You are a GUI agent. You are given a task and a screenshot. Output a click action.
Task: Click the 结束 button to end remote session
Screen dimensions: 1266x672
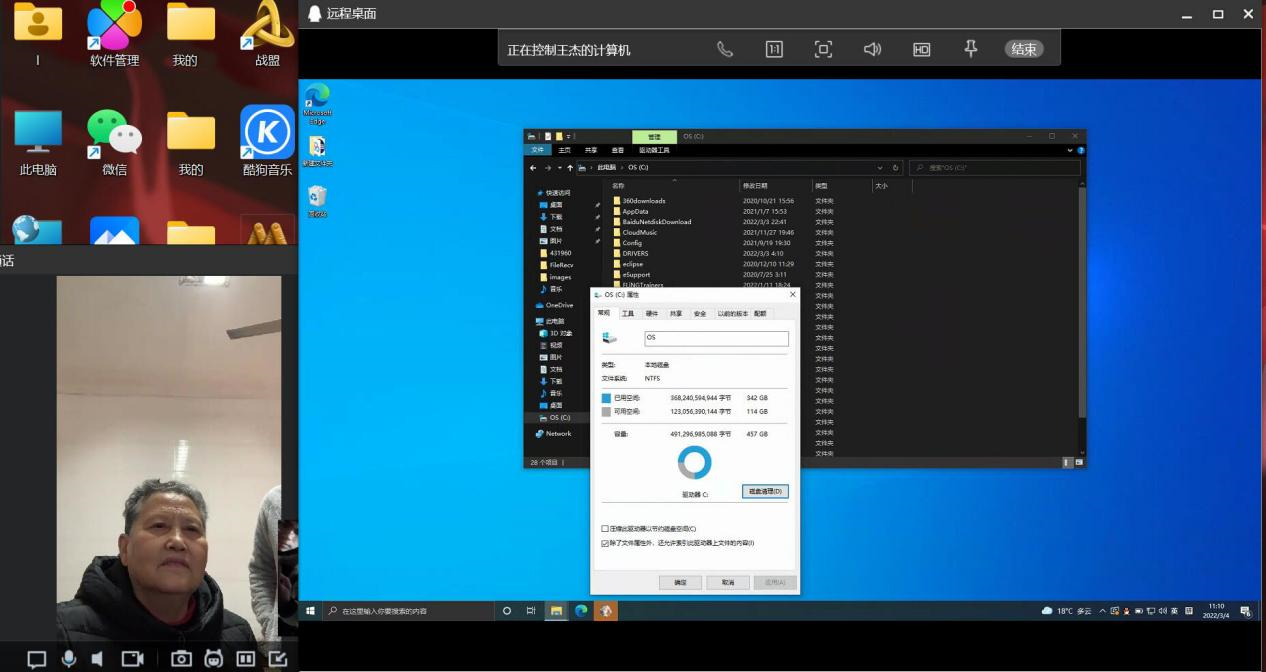click(x=1023, y=49)
